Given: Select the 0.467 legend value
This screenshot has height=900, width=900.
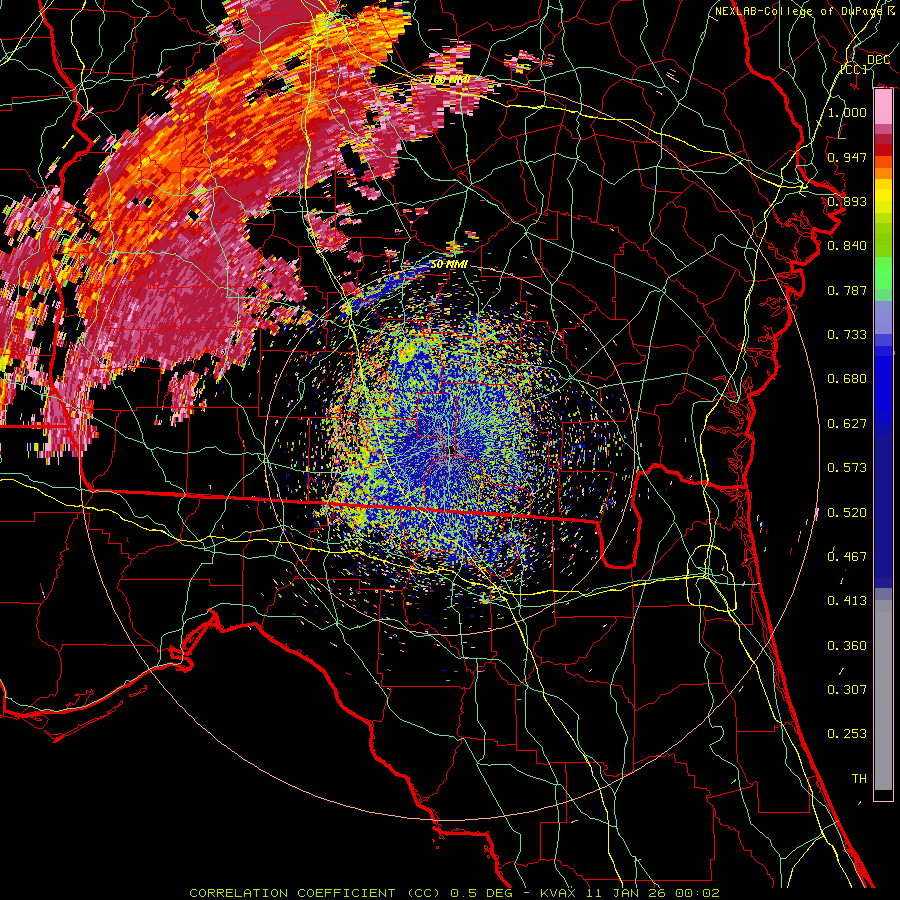Looking at the screenshot, I should coord(847,557).
